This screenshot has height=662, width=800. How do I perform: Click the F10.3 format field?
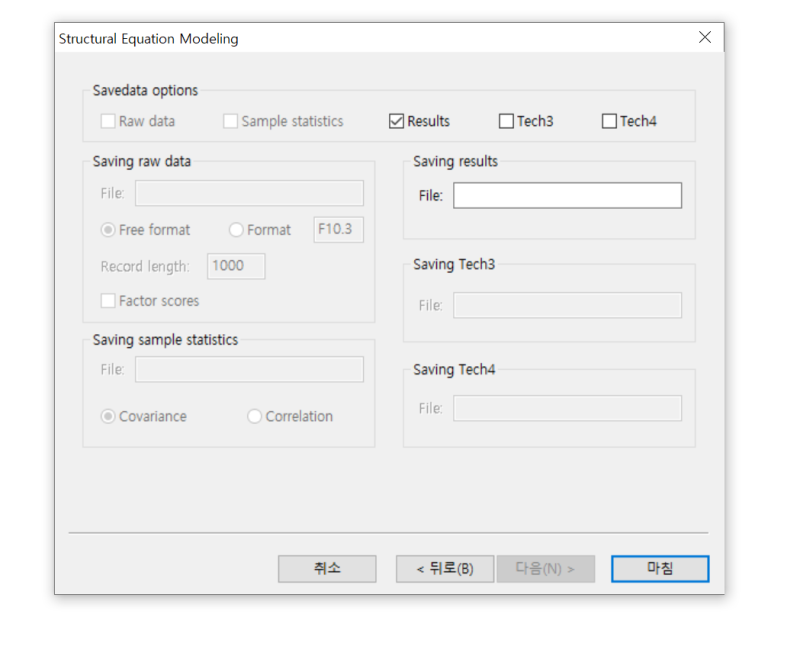[x=339, y=230]
